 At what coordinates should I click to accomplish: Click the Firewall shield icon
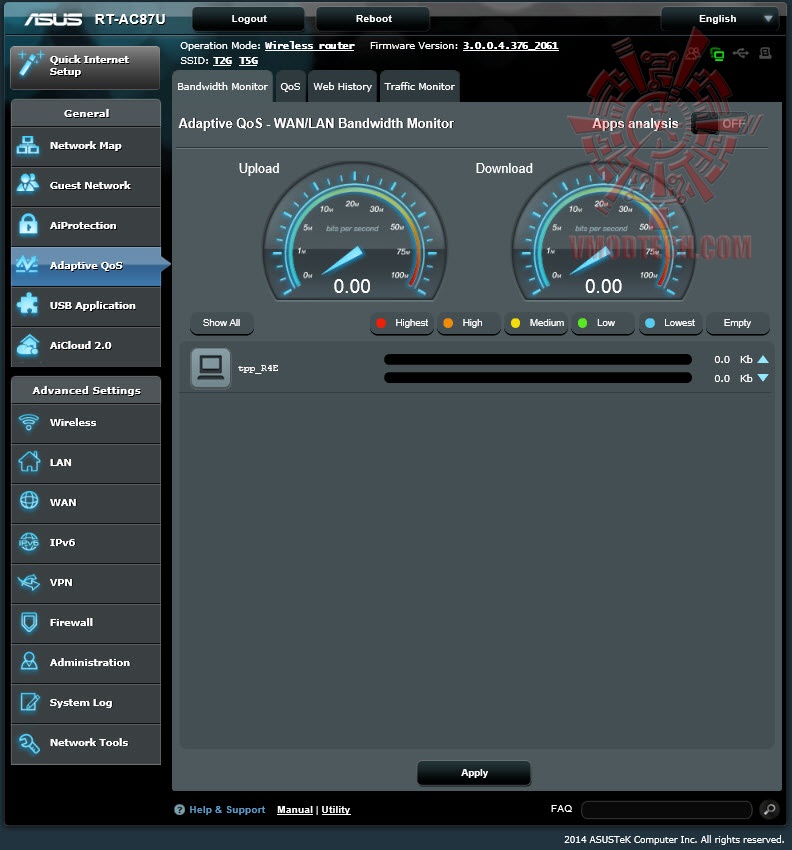pos(29,622)
